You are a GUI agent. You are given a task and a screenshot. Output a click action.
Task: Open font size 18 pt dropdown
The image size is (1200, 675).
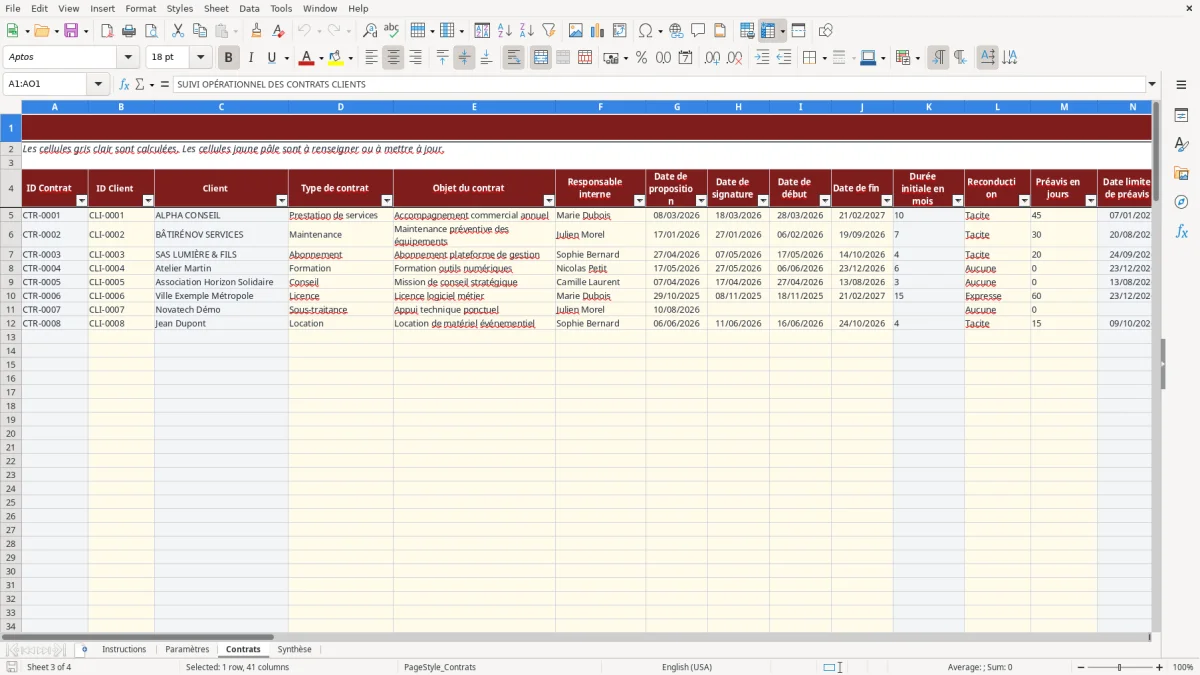pyautogui.click(x=200, y=58)
